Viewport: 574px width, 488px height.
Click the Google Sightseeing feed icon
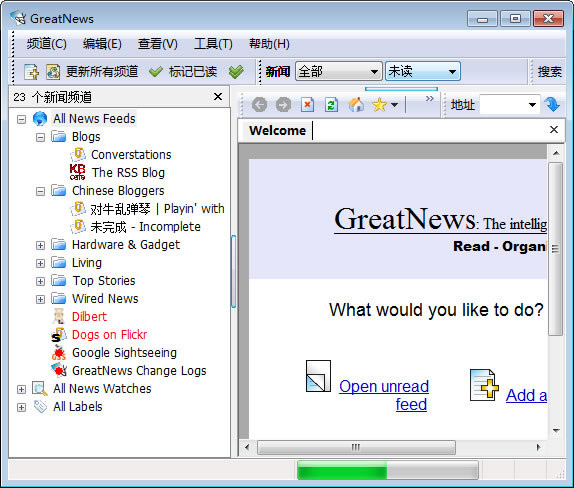coord(59,353)
